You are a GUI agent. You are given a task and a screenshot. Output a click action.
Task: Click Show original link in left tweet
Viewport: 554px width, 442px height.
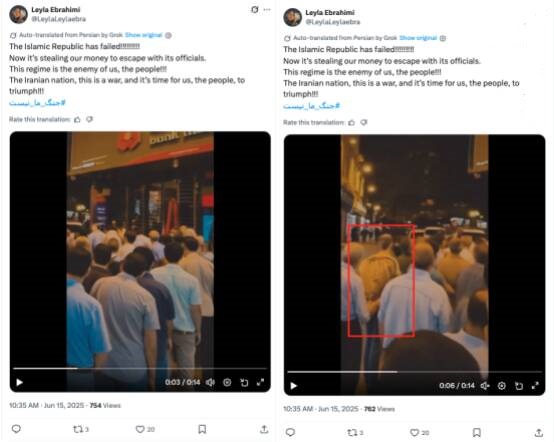click(143, 35)
